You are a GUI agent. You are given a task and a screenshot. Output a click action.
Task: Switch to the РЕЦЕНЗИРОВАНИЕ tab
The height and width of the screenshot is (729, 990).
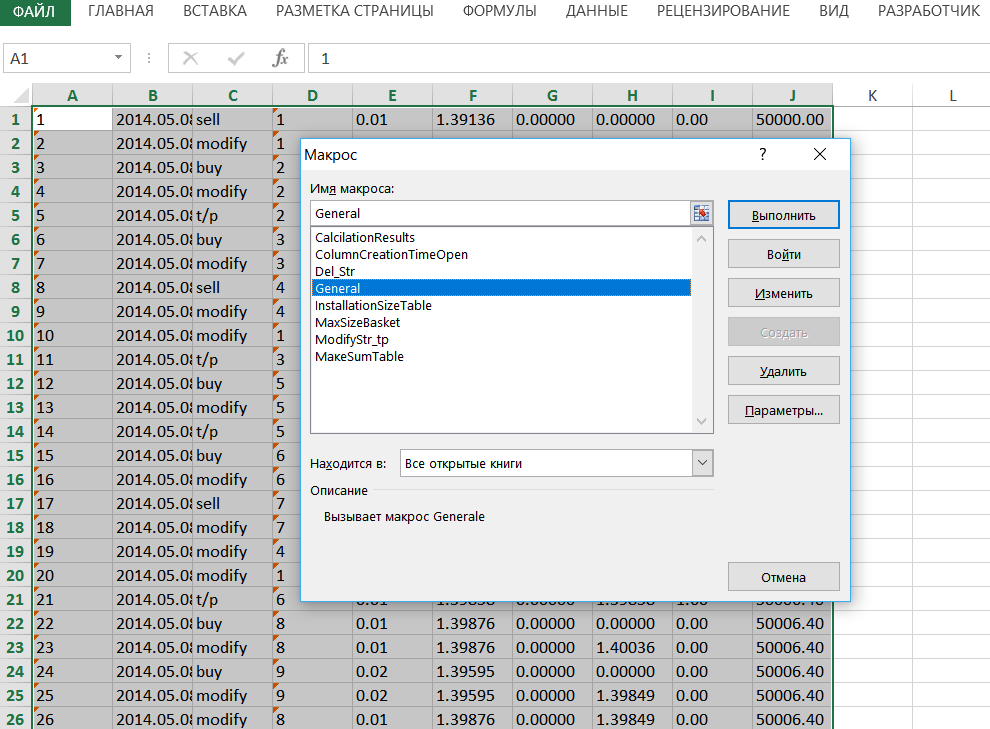click(x=723, y=11)
